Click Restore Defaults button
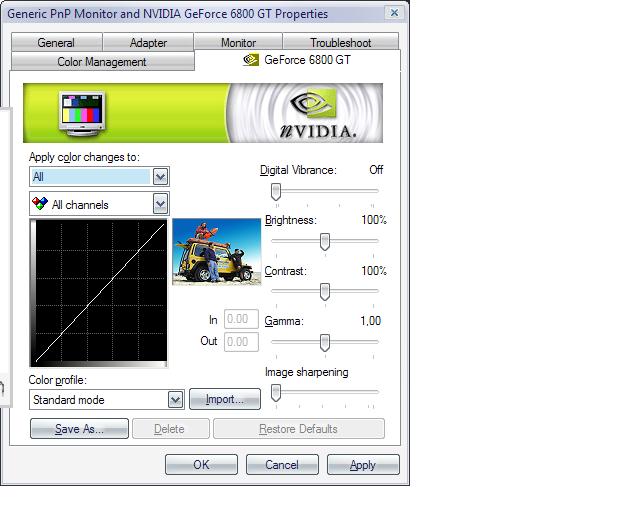Image resolution: width=640 pixels, height=512 pixels. coord(299,429)
